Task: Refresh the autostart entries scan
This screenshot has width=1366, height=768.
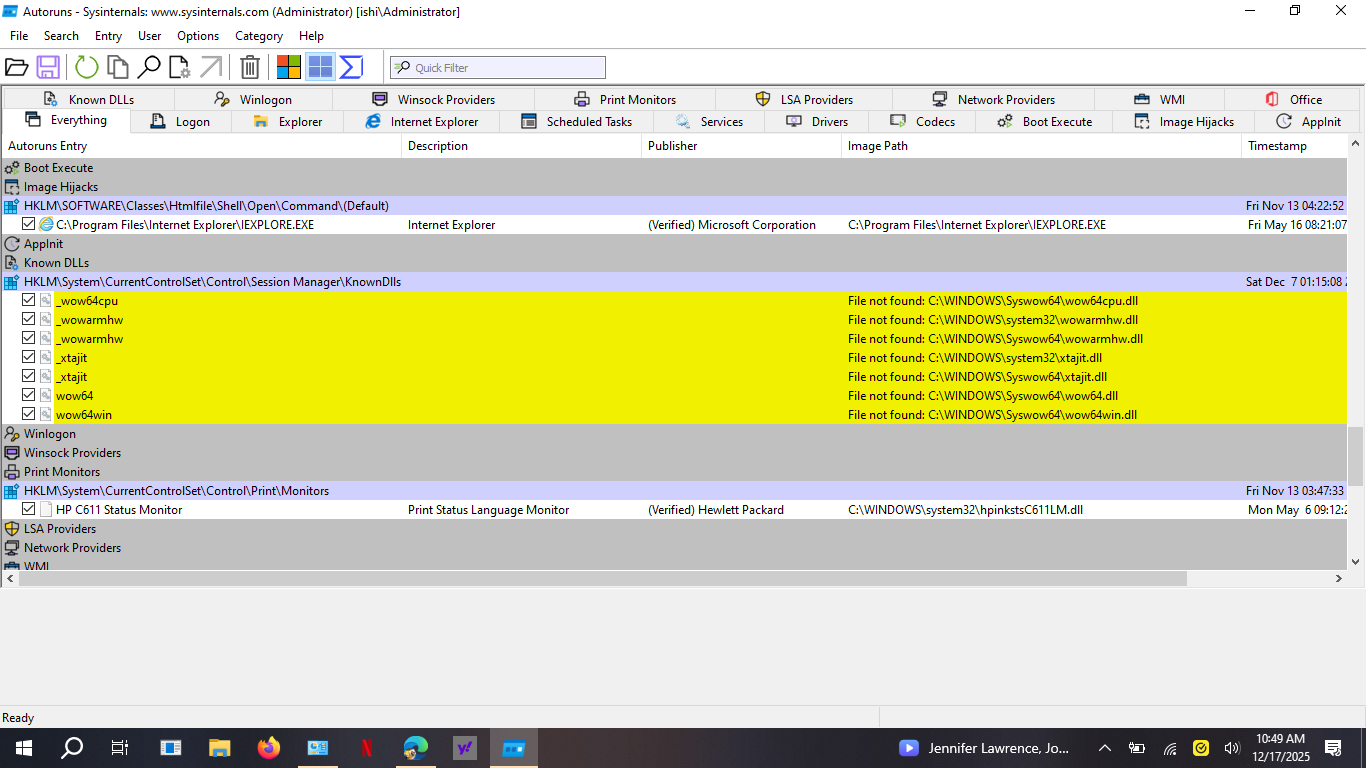Action: coord(85,67)
